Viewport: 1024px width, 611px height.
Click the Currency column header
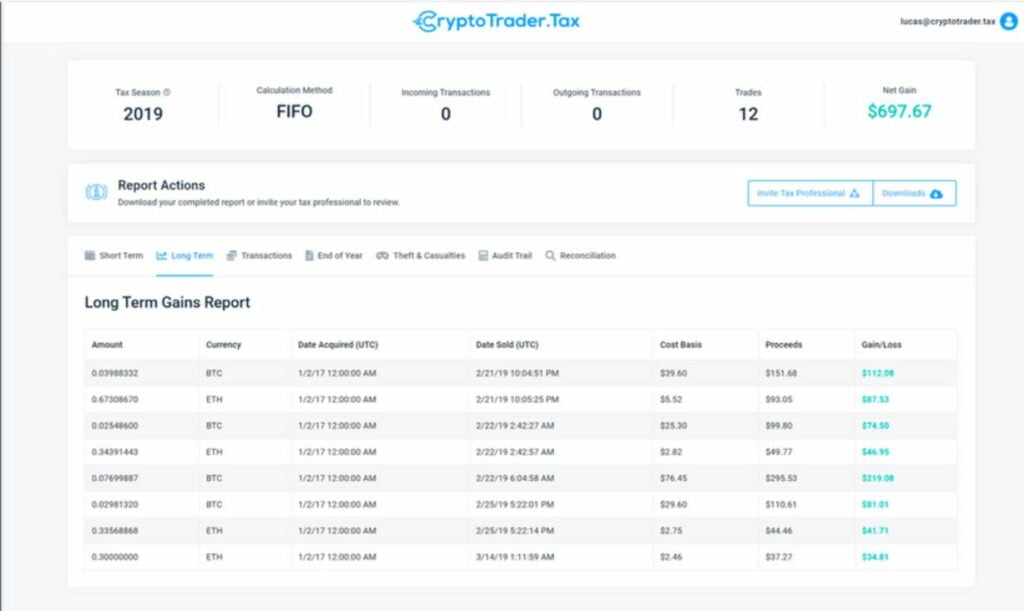(223, 345)
